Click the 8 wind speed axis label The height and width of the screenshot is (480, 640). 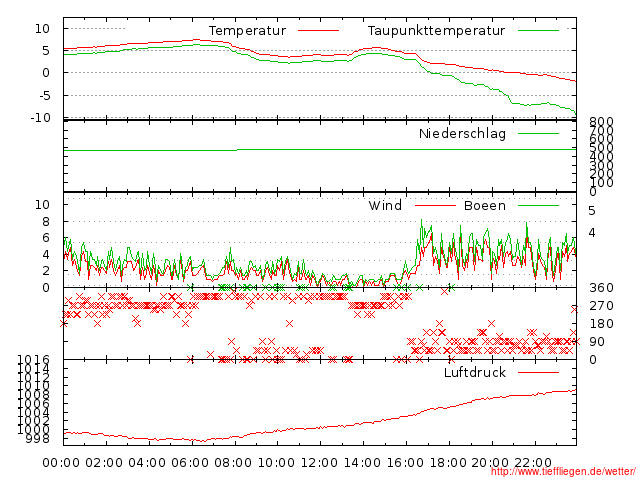pyautogui.click(x=46, y=222)
